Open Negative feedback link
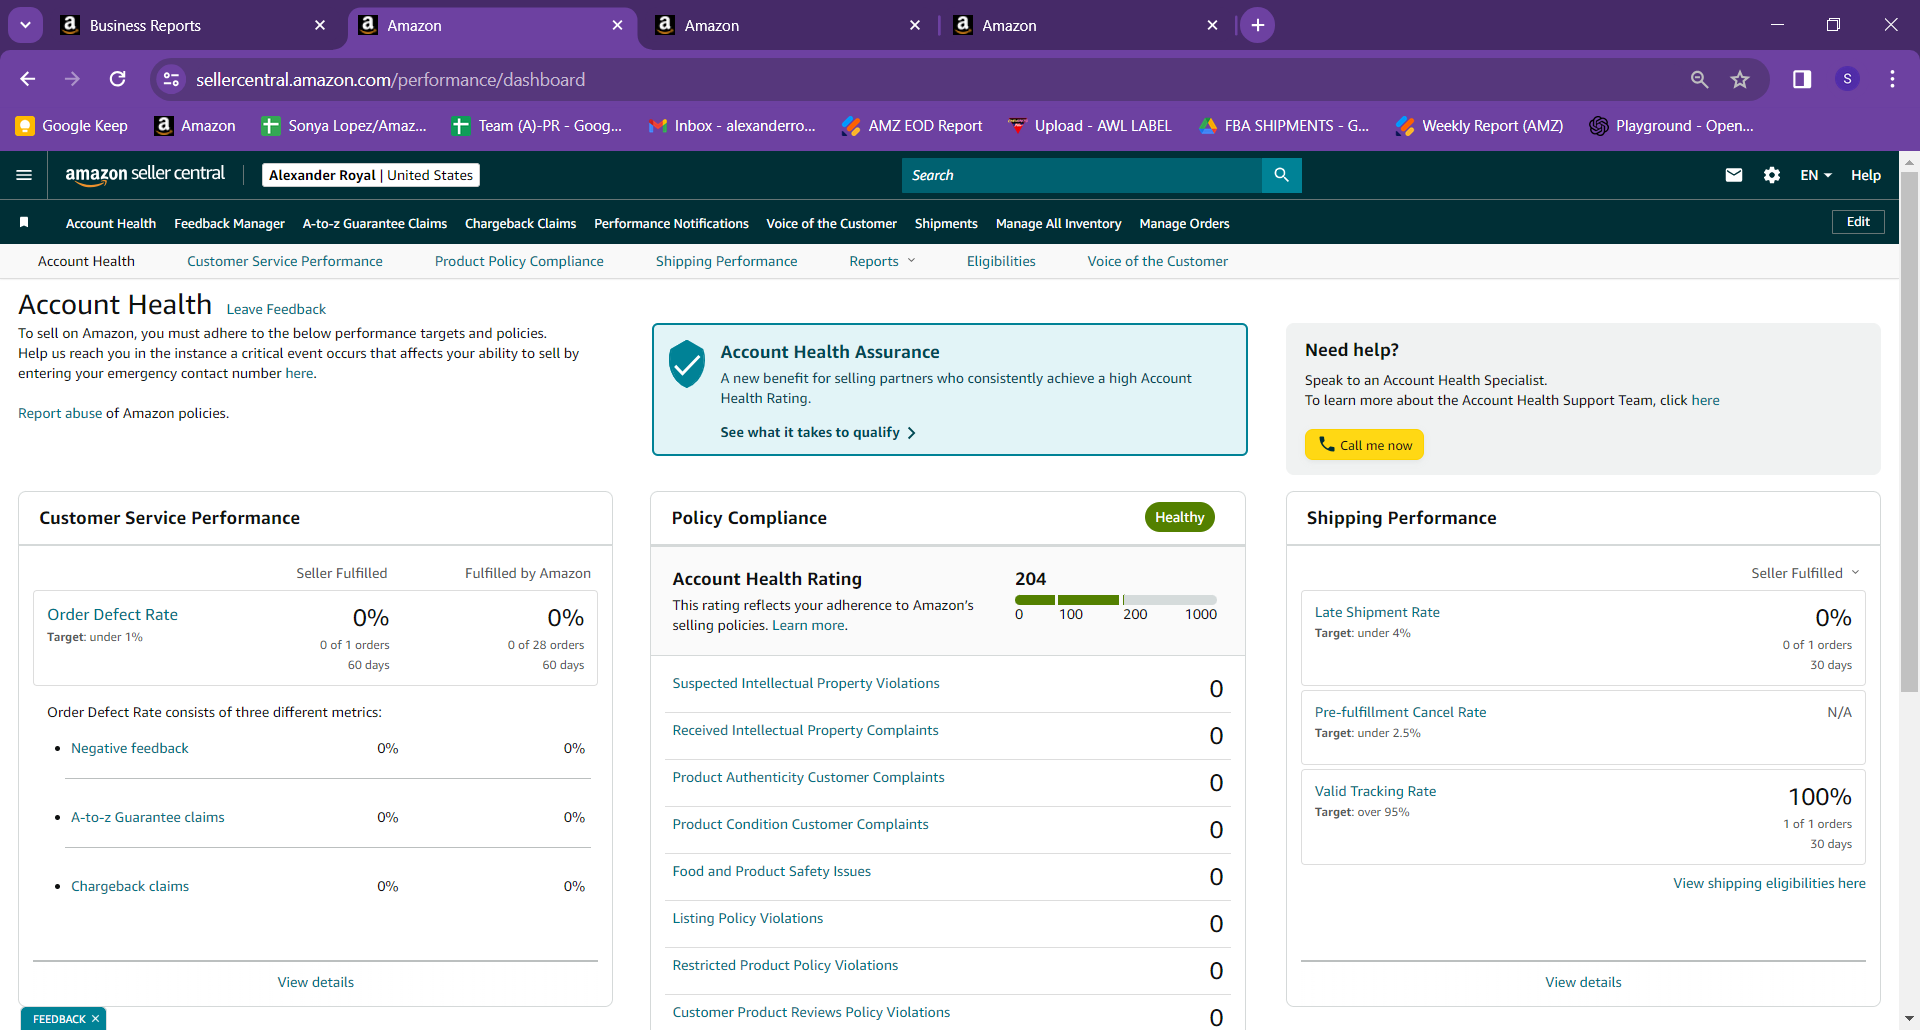1920x1030 pixels. click(x=130, y=748)
